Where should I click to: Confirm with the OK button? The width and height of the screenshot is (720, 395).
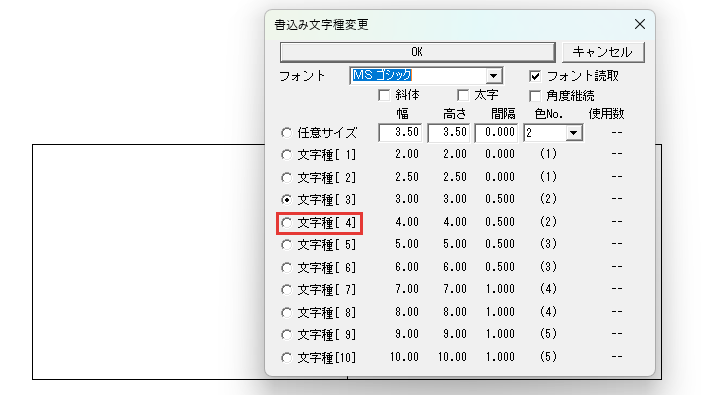[417, 52]
